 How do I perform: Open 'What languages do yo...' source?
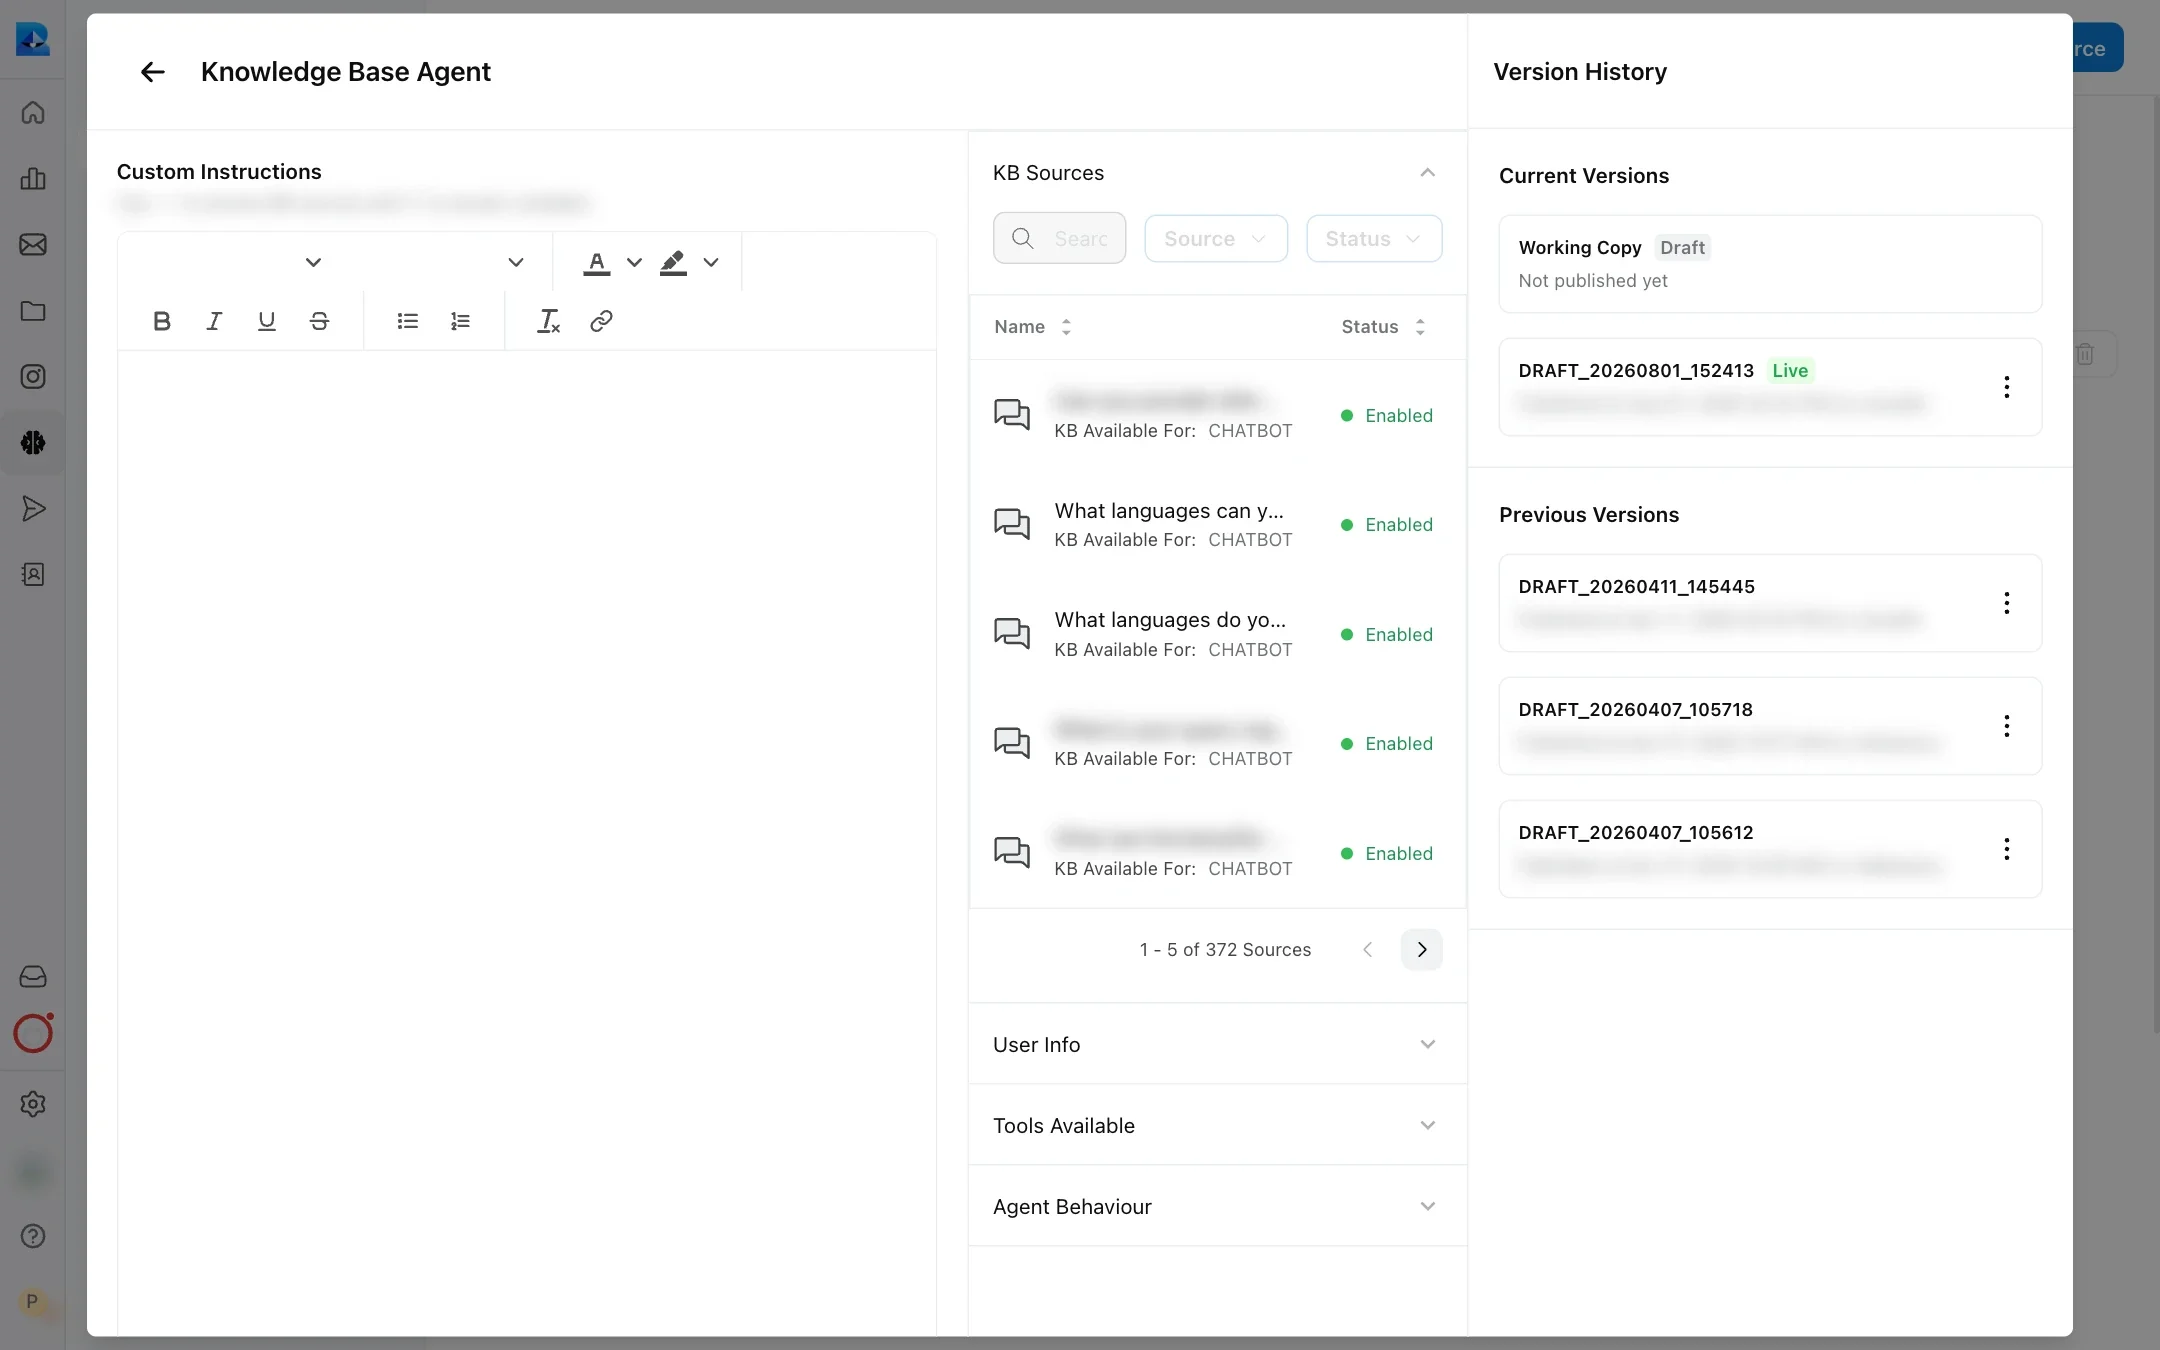point(1170,620)
